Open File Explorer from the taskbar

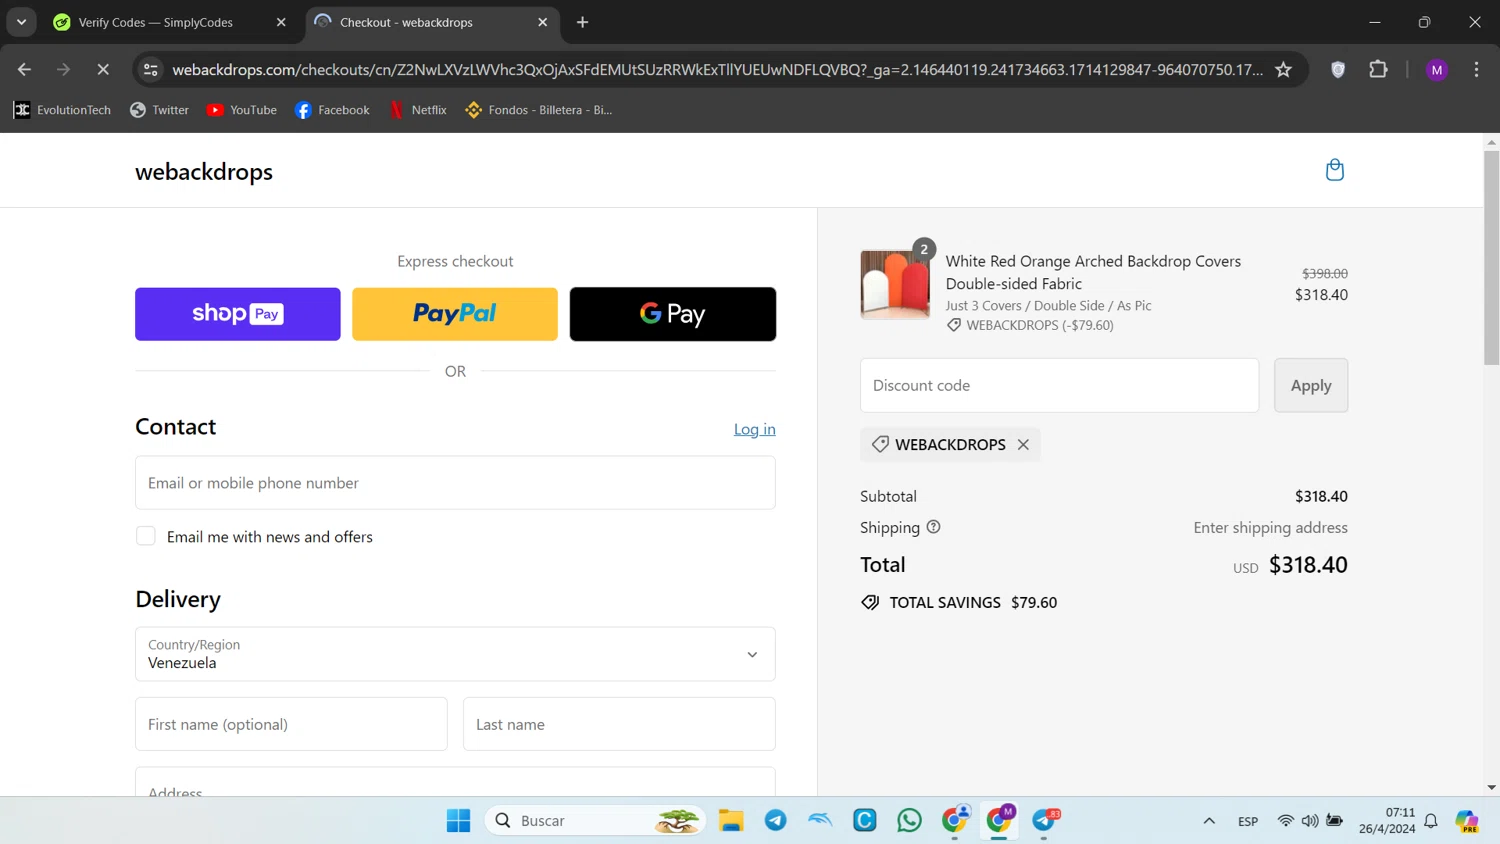tap(731, 820)
